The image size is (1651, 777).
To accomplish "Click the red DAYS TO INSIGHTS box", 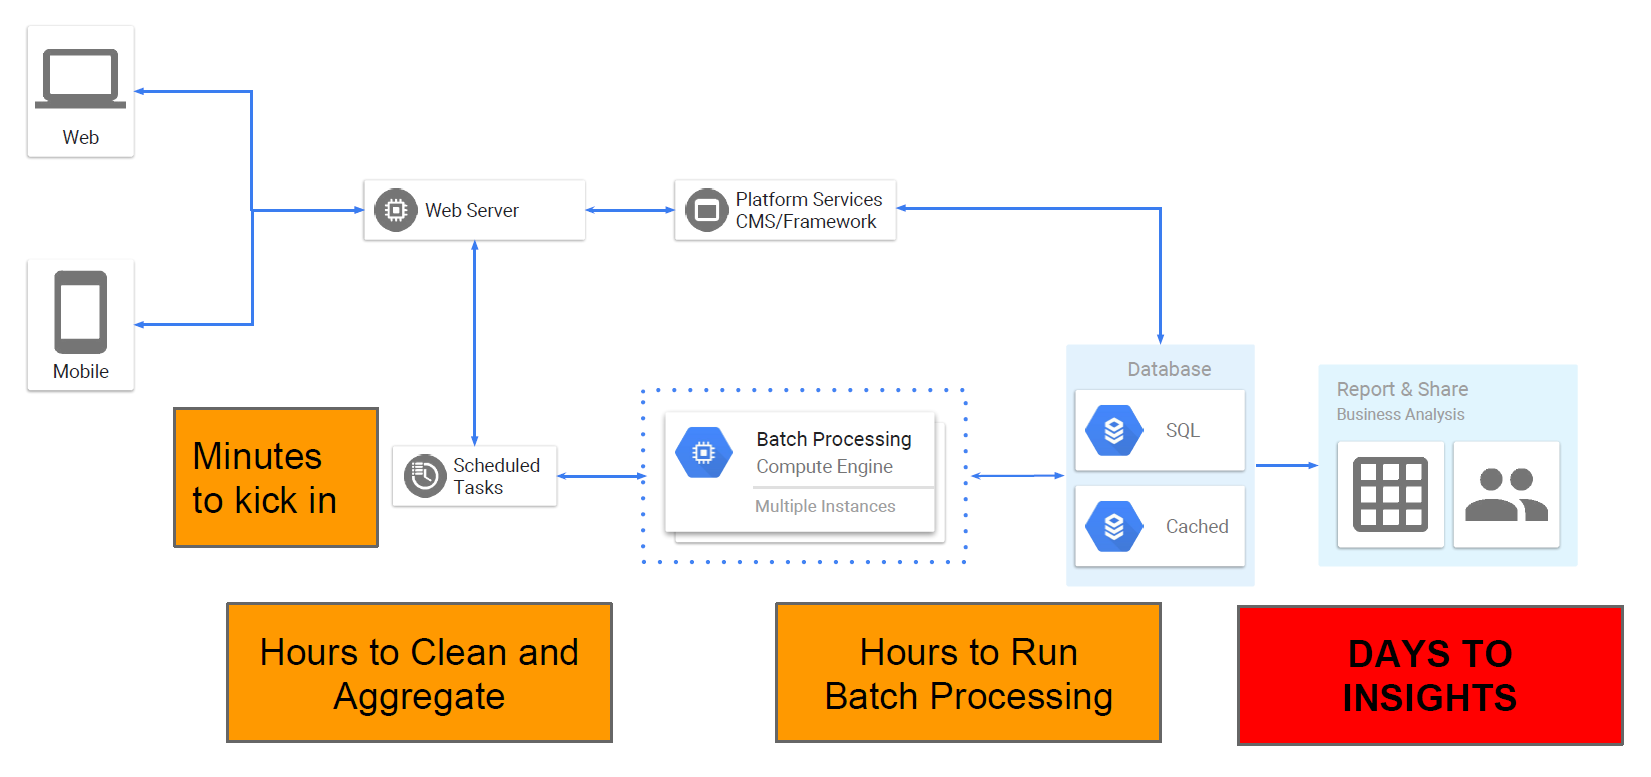I will pyautogui.click(x=1430, y=675).
